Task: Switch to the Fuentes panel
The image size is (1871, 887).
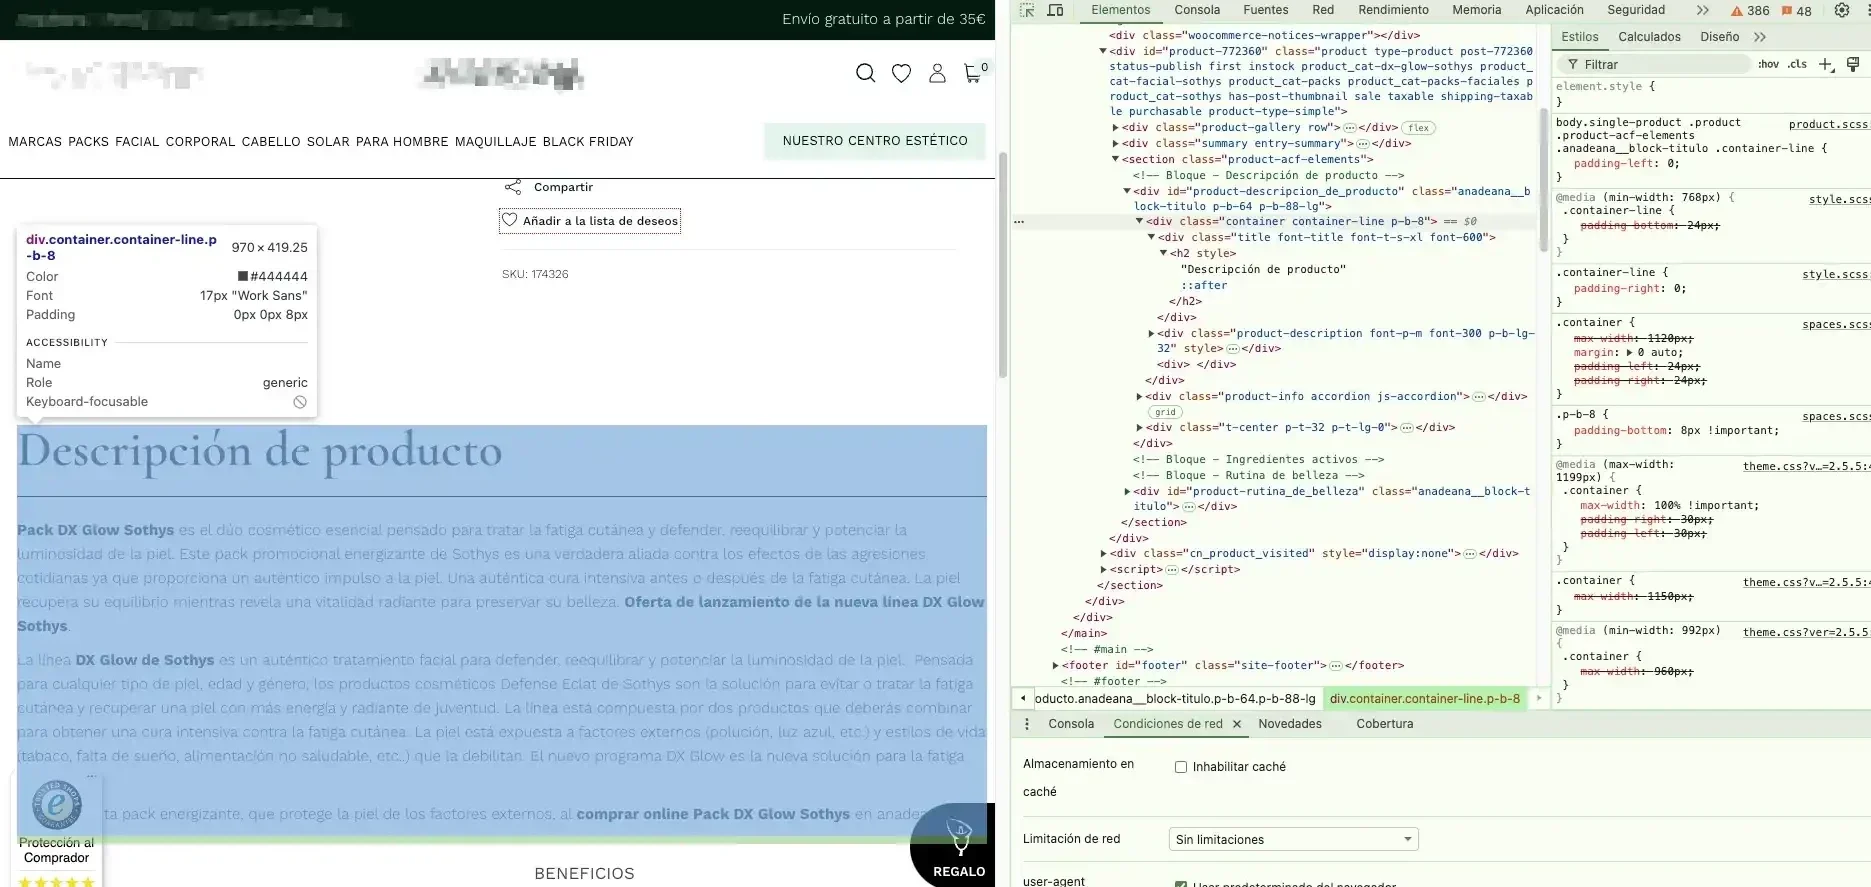Action: tap(1266, 10)
